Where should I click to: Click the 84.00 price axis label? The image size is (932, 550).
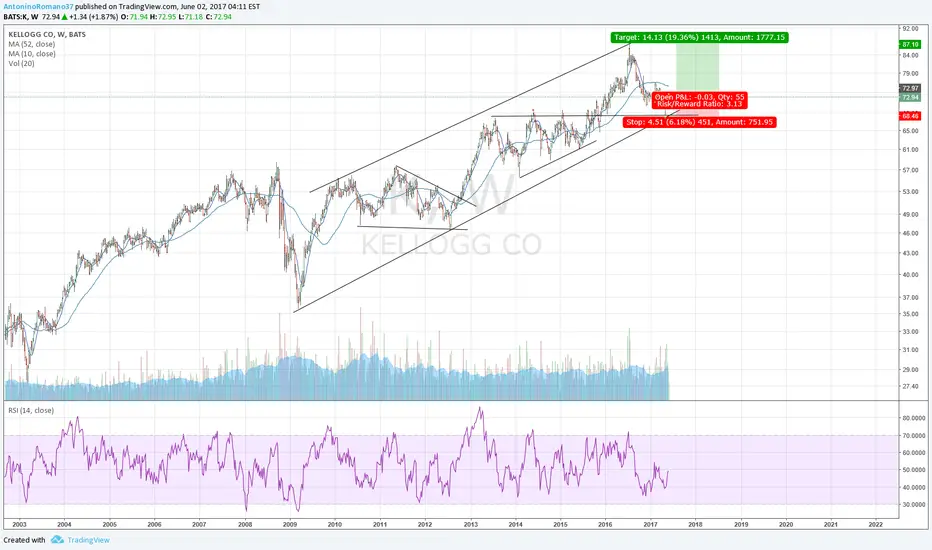click(910, 56)
